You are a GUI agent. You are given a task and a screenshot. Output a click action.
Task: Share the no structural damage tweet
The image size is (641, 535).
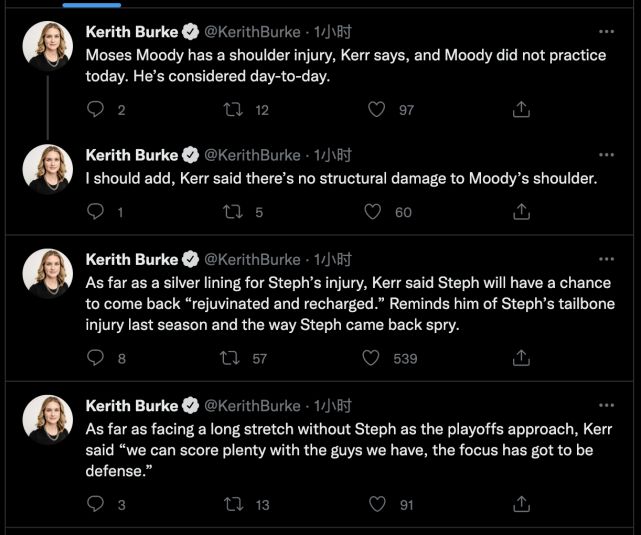pos(520,211)
